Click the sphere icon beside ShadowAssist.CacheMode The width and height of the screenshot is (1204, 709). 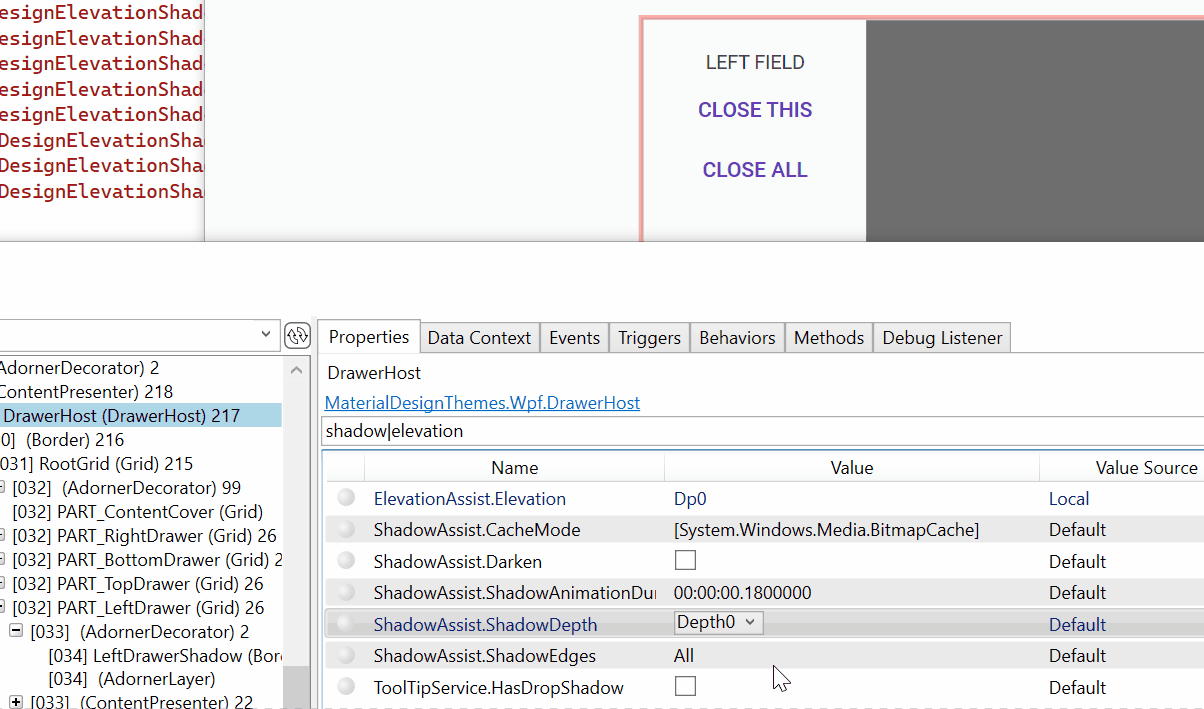[x=346, y=529]
